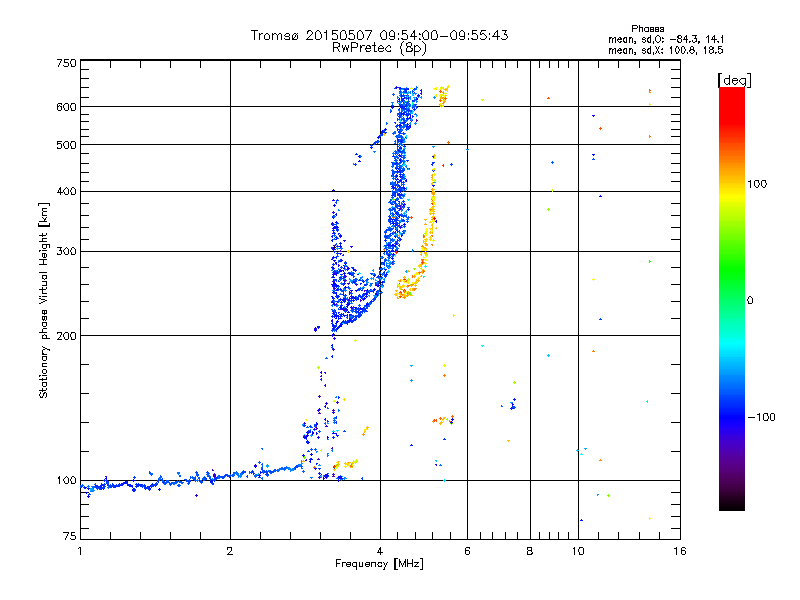Click the blue E-layer trace near 100 km

191,479
